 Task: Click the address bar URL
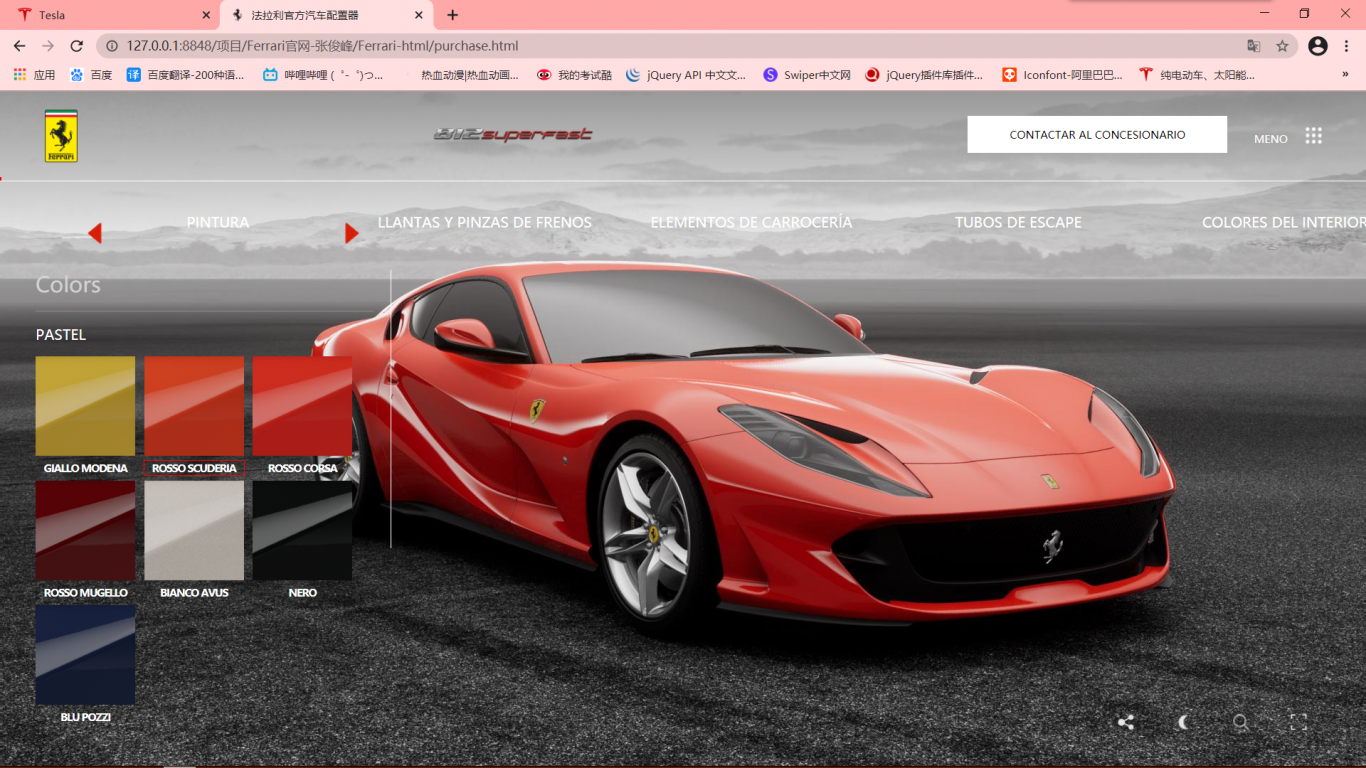tap(322, 46)
